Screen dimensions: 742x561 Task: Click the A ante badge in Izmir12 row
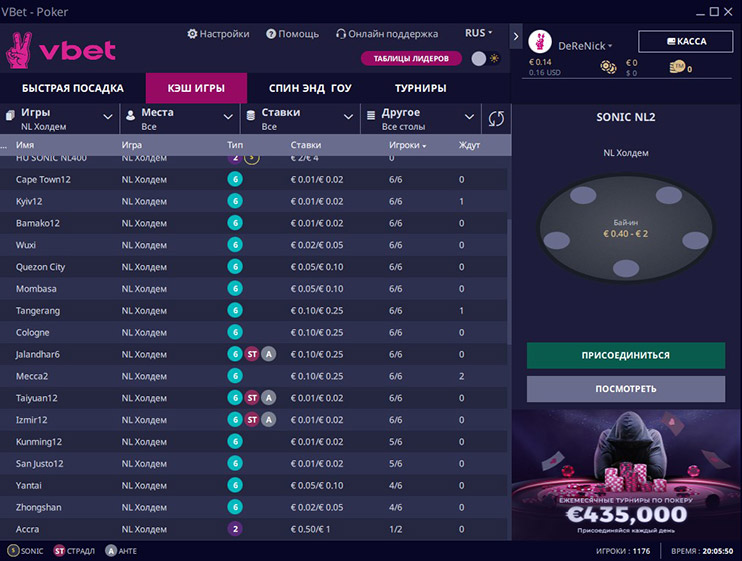269,420
